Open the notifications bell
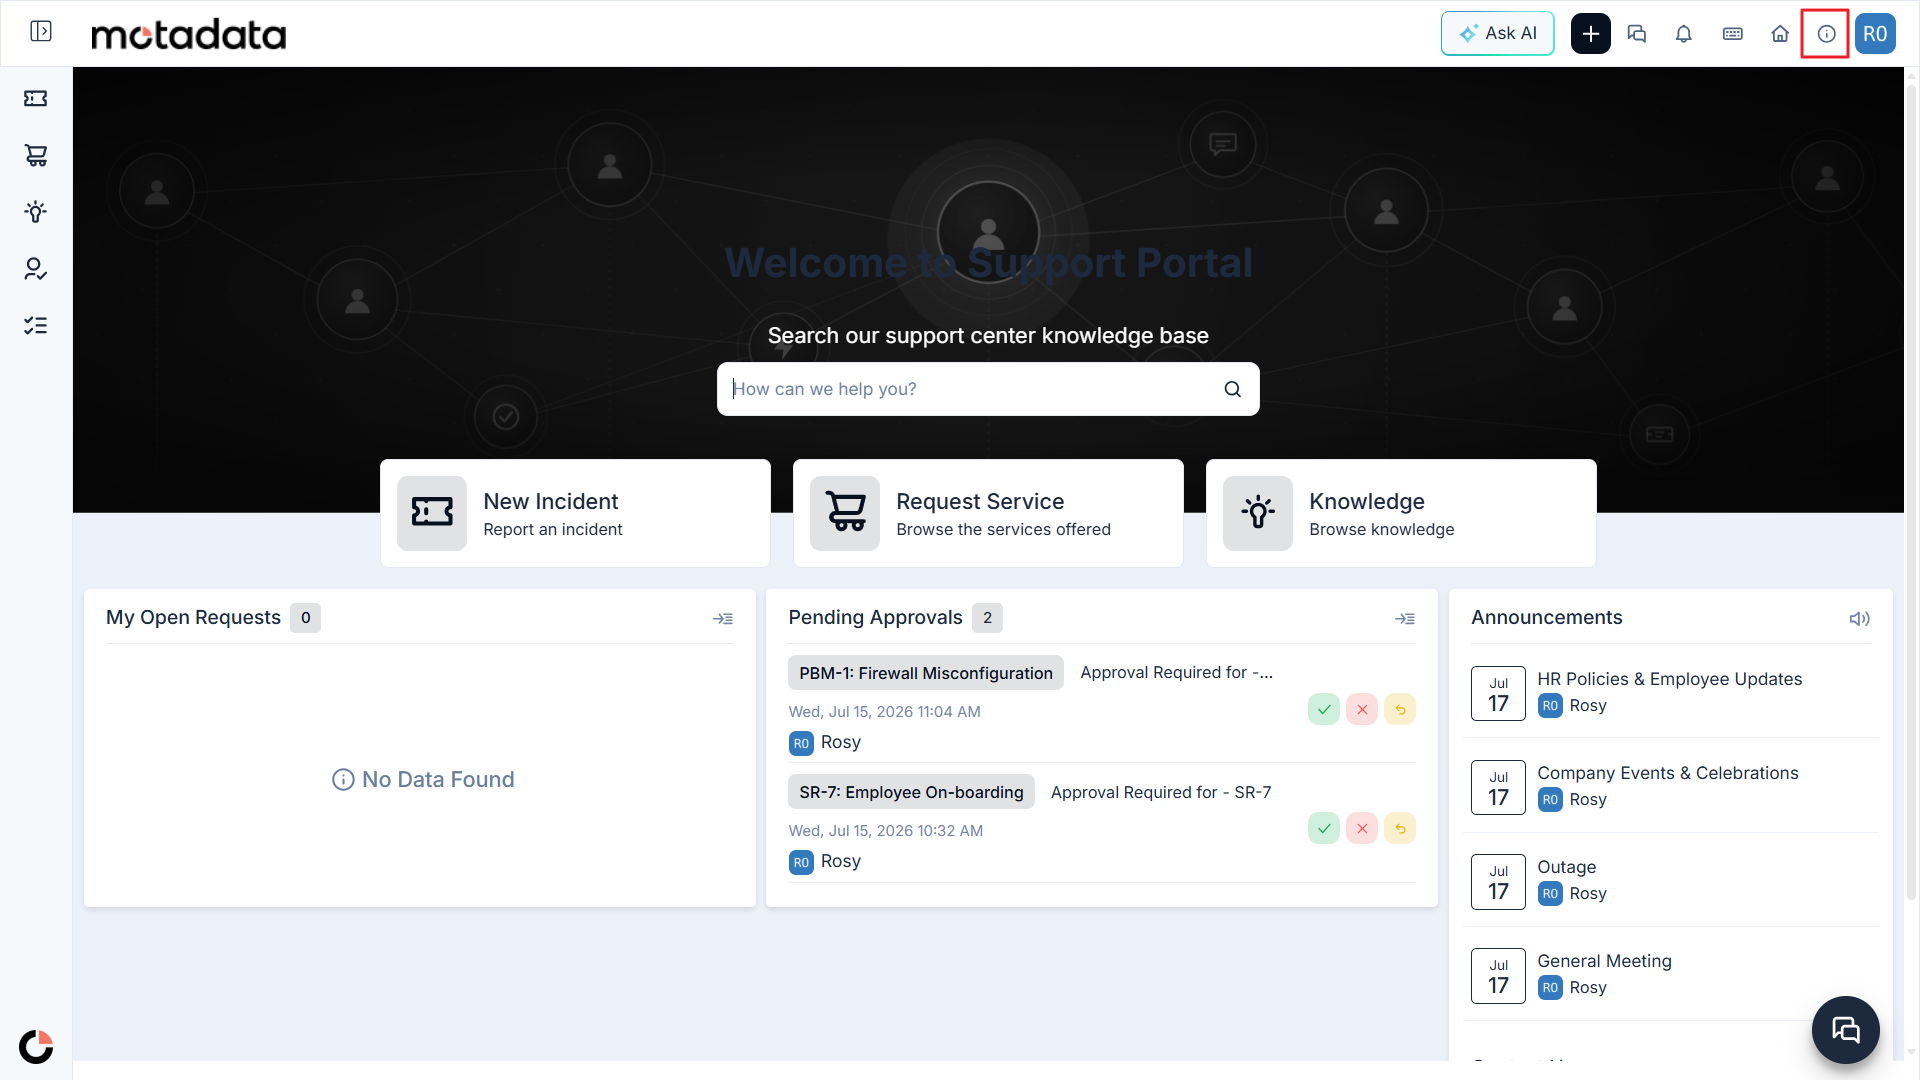This screenshot has height=1080, width=1920. point(1684,33)
